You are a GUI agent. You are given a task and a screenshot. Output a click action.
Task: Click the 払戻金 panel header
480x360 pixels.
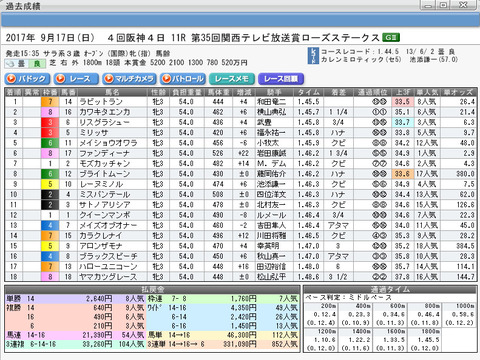pyautogui.click(x=152, y=289)
